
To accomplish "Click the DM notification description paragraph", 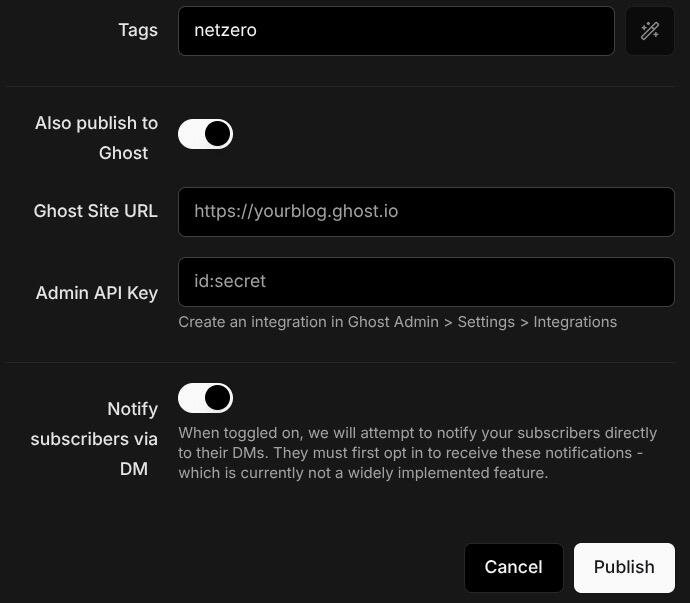I will coord(417,453).
